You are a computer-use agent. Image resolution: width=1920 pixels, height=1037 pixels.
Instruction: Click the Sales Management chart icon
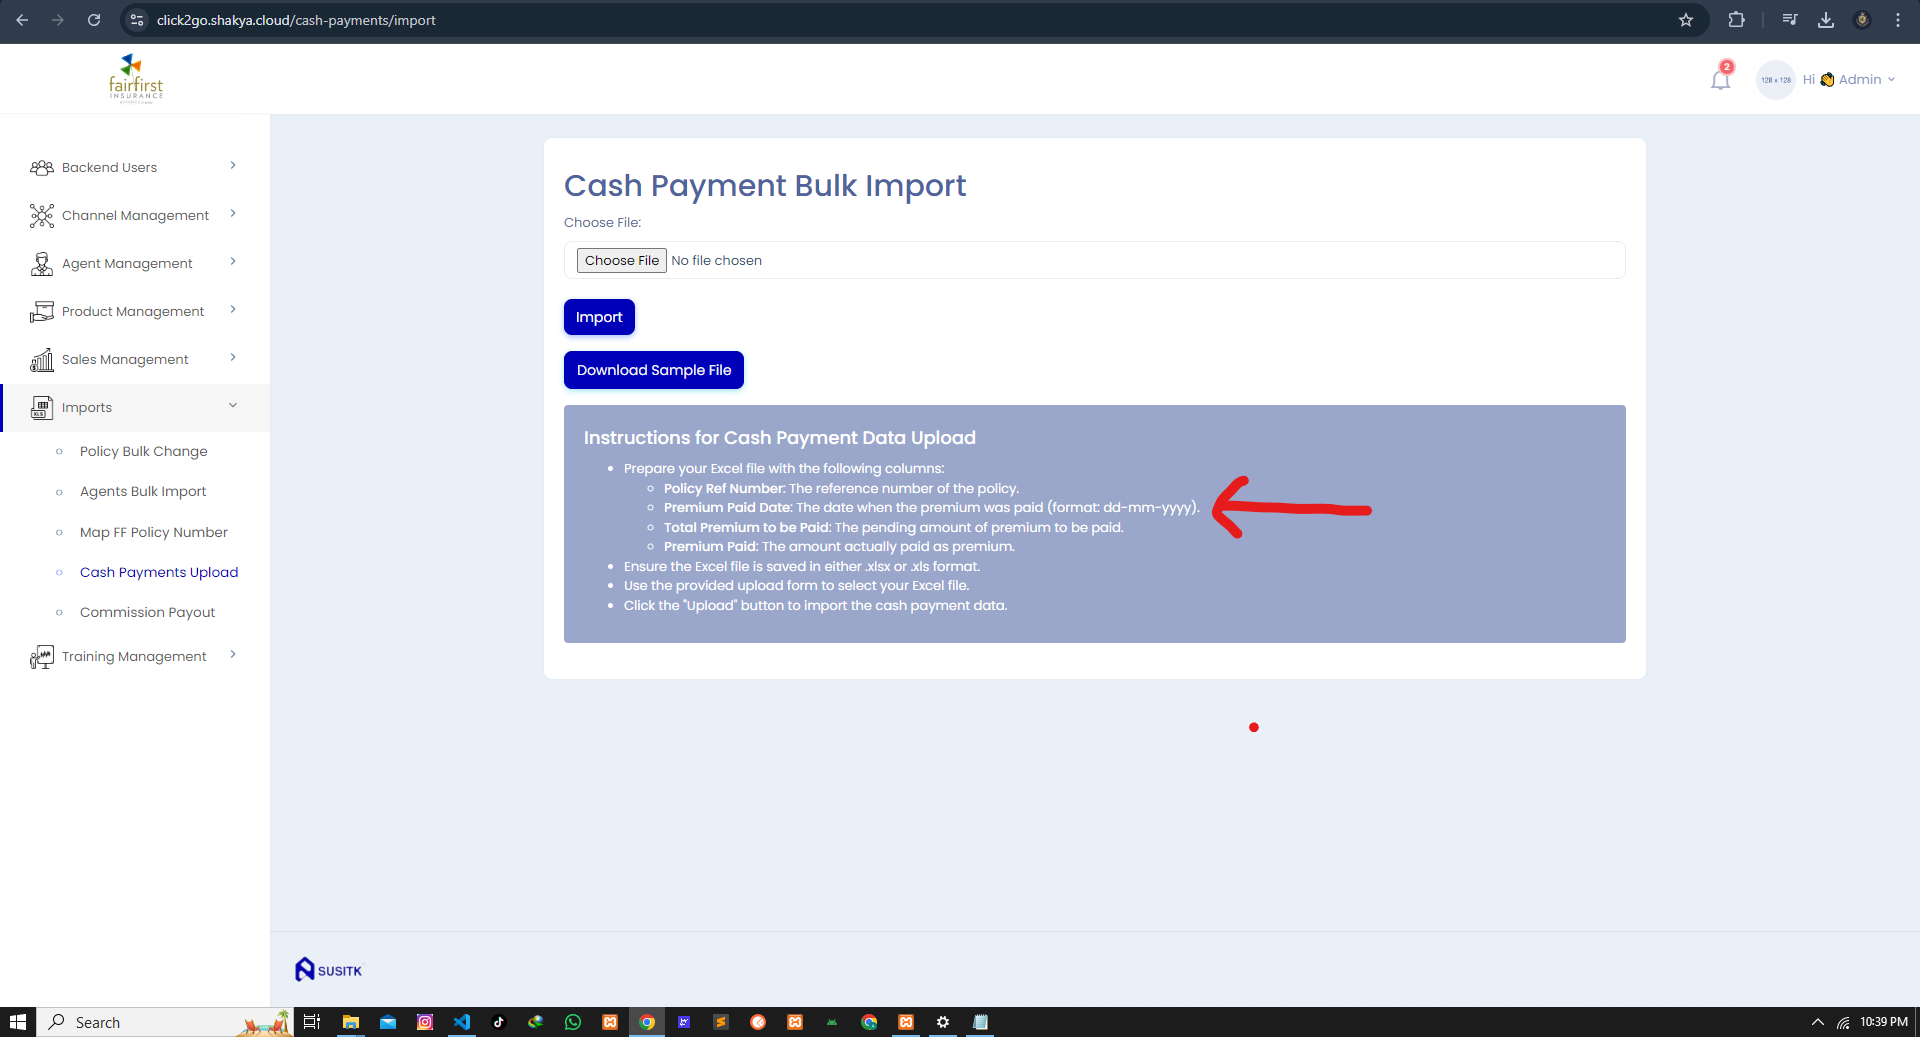tap(41, 360)
